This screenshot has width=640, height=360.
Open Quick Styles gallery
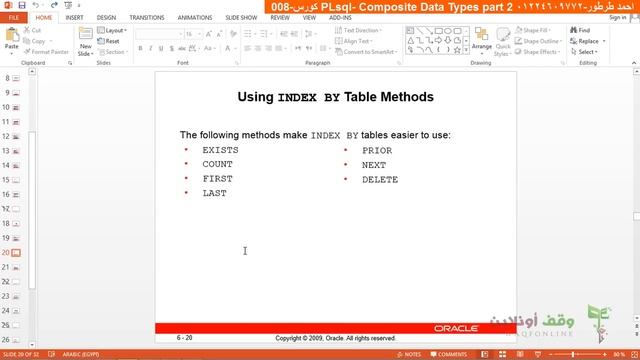point(503,42)
